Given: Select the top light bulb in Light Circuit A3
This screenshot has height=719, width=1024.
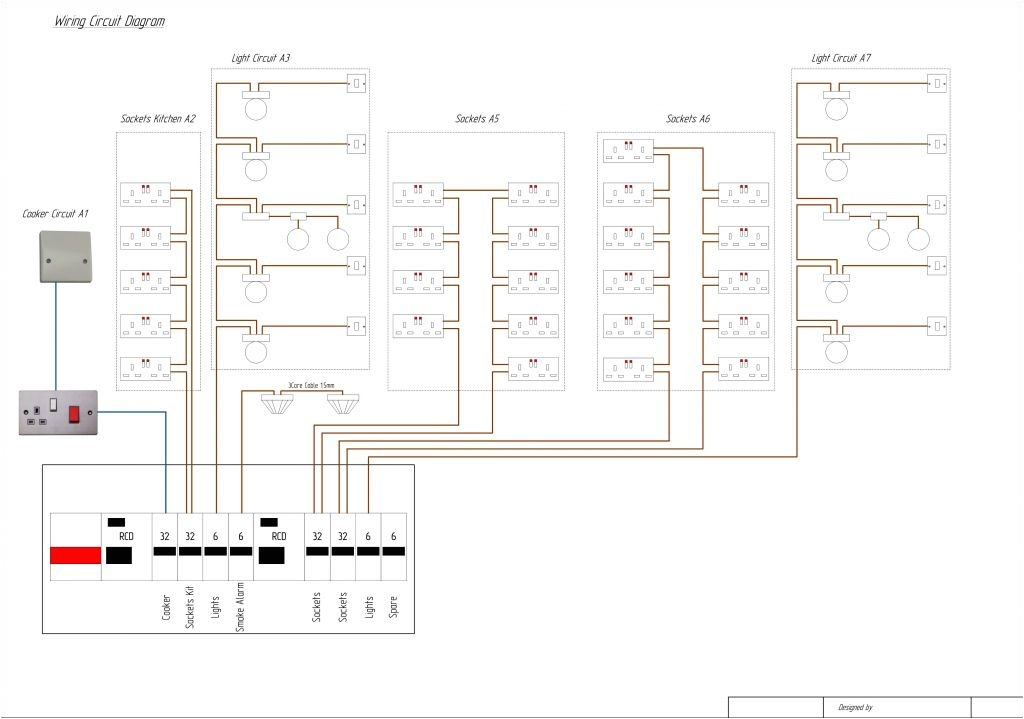Looking at the screenshot, I should click(256, 107).
